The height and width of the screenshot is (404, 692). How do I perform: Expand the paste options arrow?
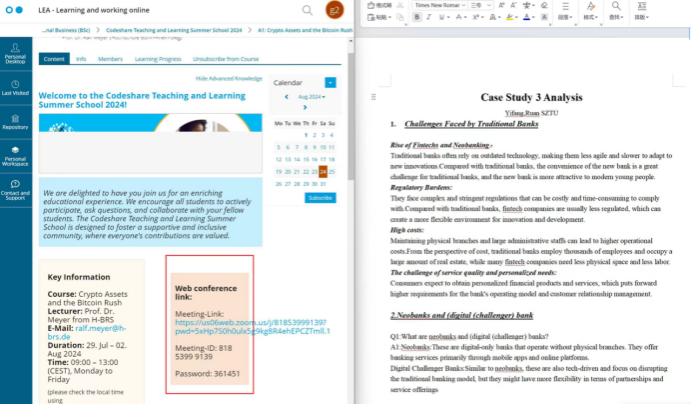390,17
